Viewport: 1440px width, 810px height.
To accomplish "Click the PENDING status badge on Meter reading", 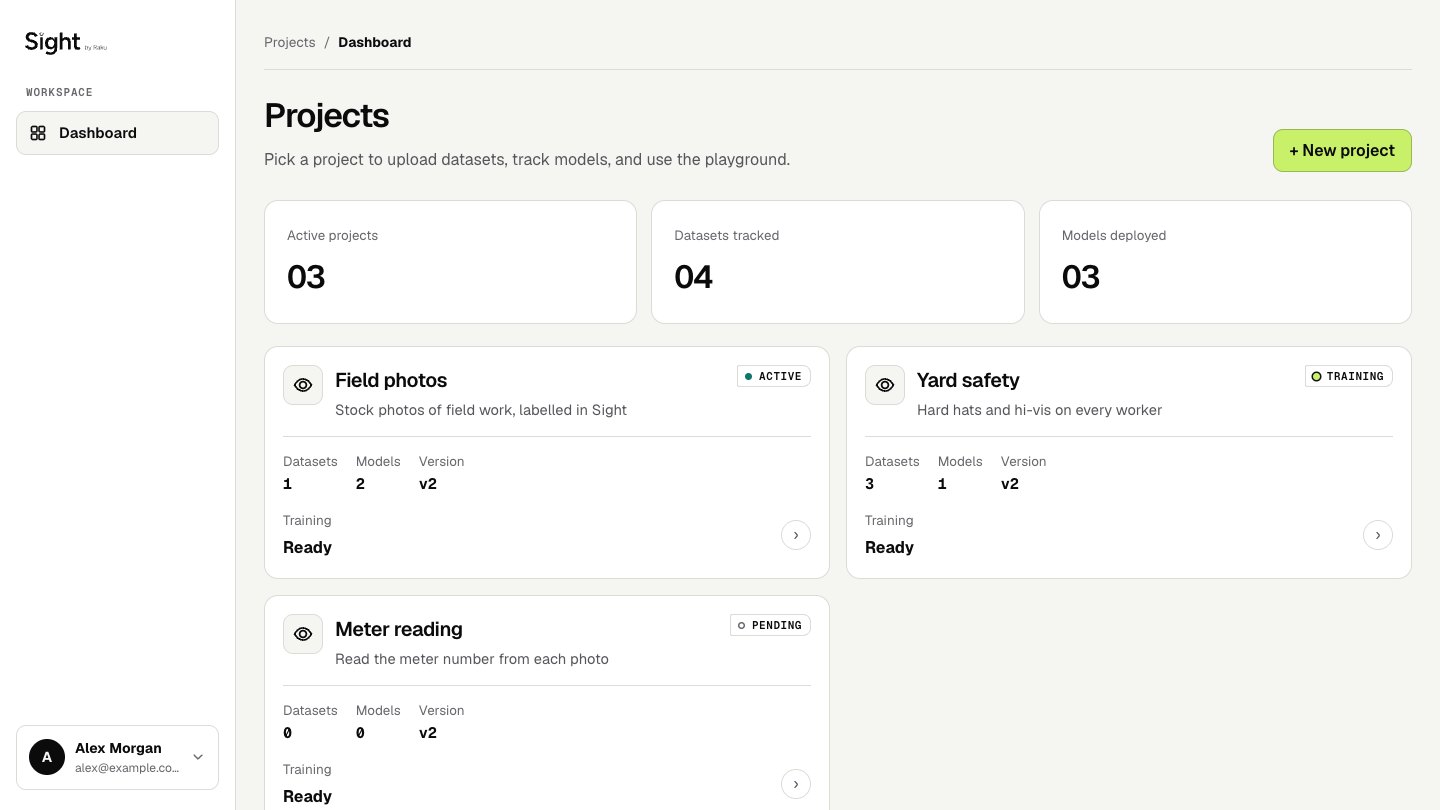I will pos(770,625).
